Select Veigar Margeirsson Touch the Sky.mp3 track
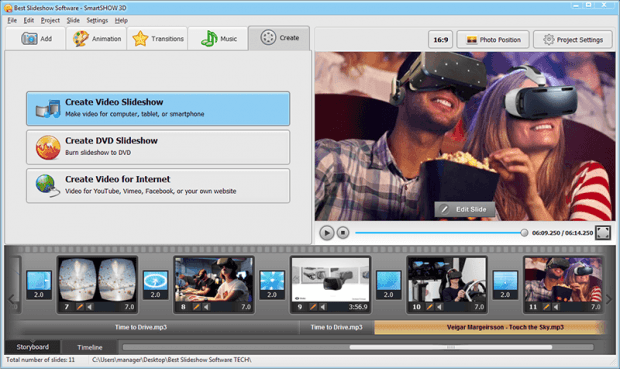This screenshot has width=620, height=369. click(490, 327)
